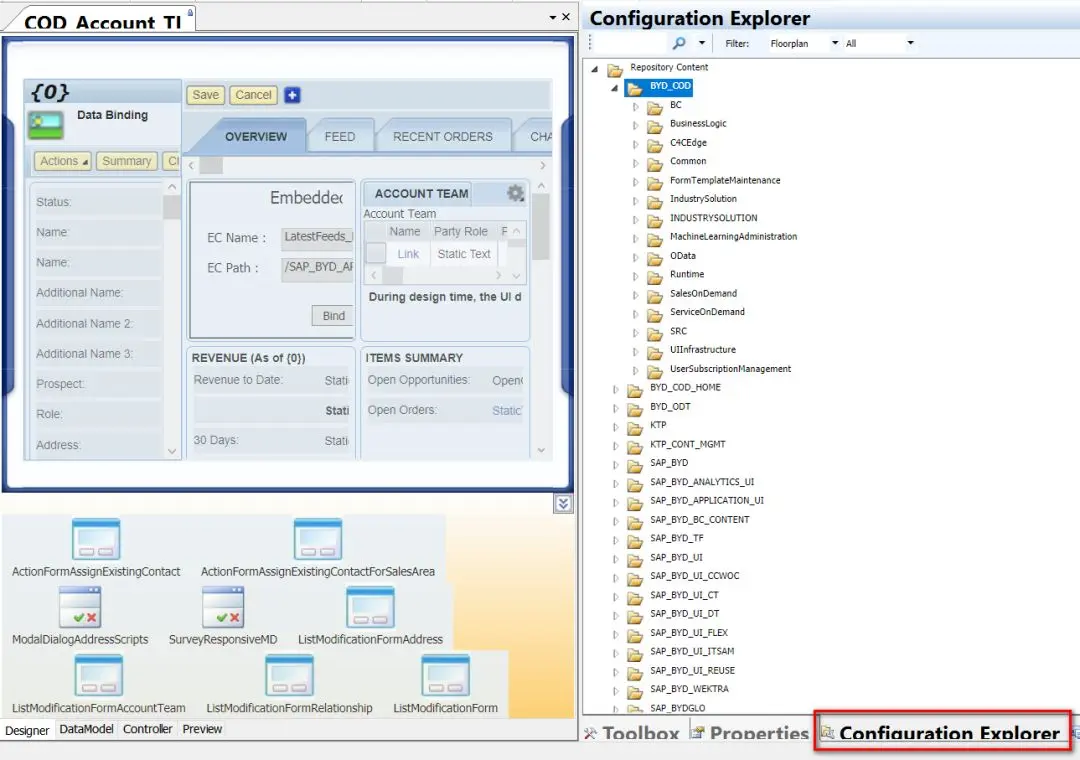The height and width of the screenshot is (760, 1080).
Task: Collapse the BYD_COD tree node
Action: tap(614, 88)
